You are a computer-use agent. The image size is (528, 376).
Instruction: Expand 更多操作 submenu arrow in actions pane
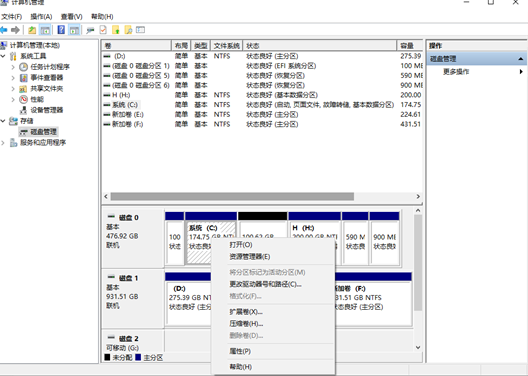(x=521, y=72)
